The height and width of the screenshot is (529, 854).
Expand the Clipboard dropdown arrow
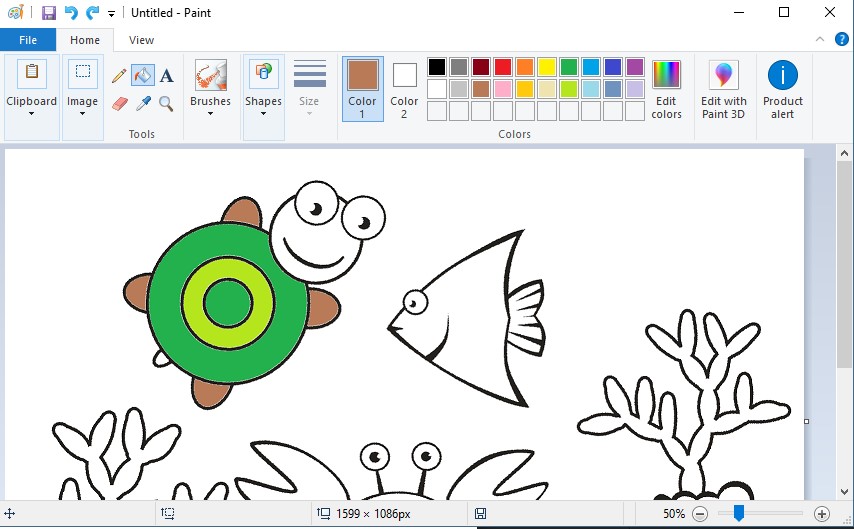(32, 114)
